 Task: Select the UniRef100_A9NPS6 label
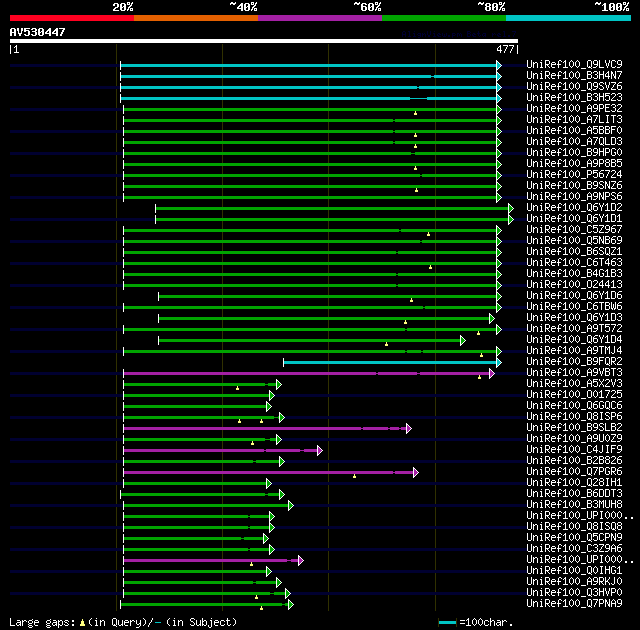[574, 197]
